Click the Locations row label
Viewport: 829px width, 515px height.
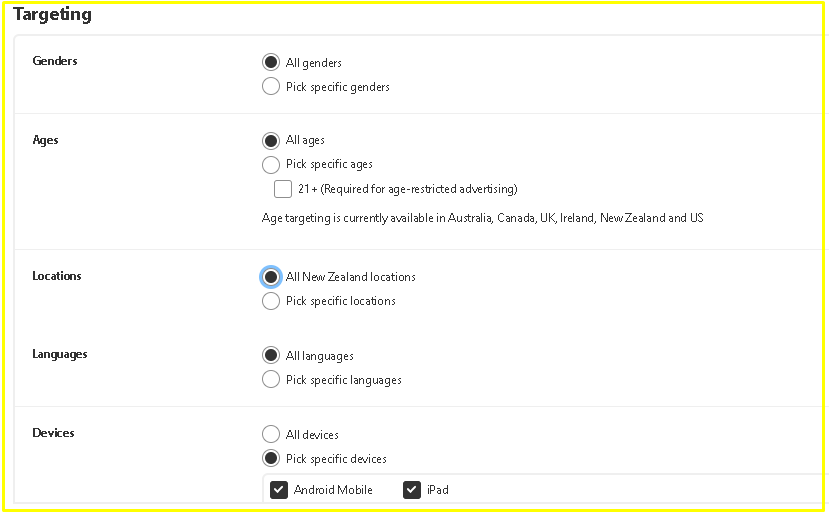coord(57,276)
